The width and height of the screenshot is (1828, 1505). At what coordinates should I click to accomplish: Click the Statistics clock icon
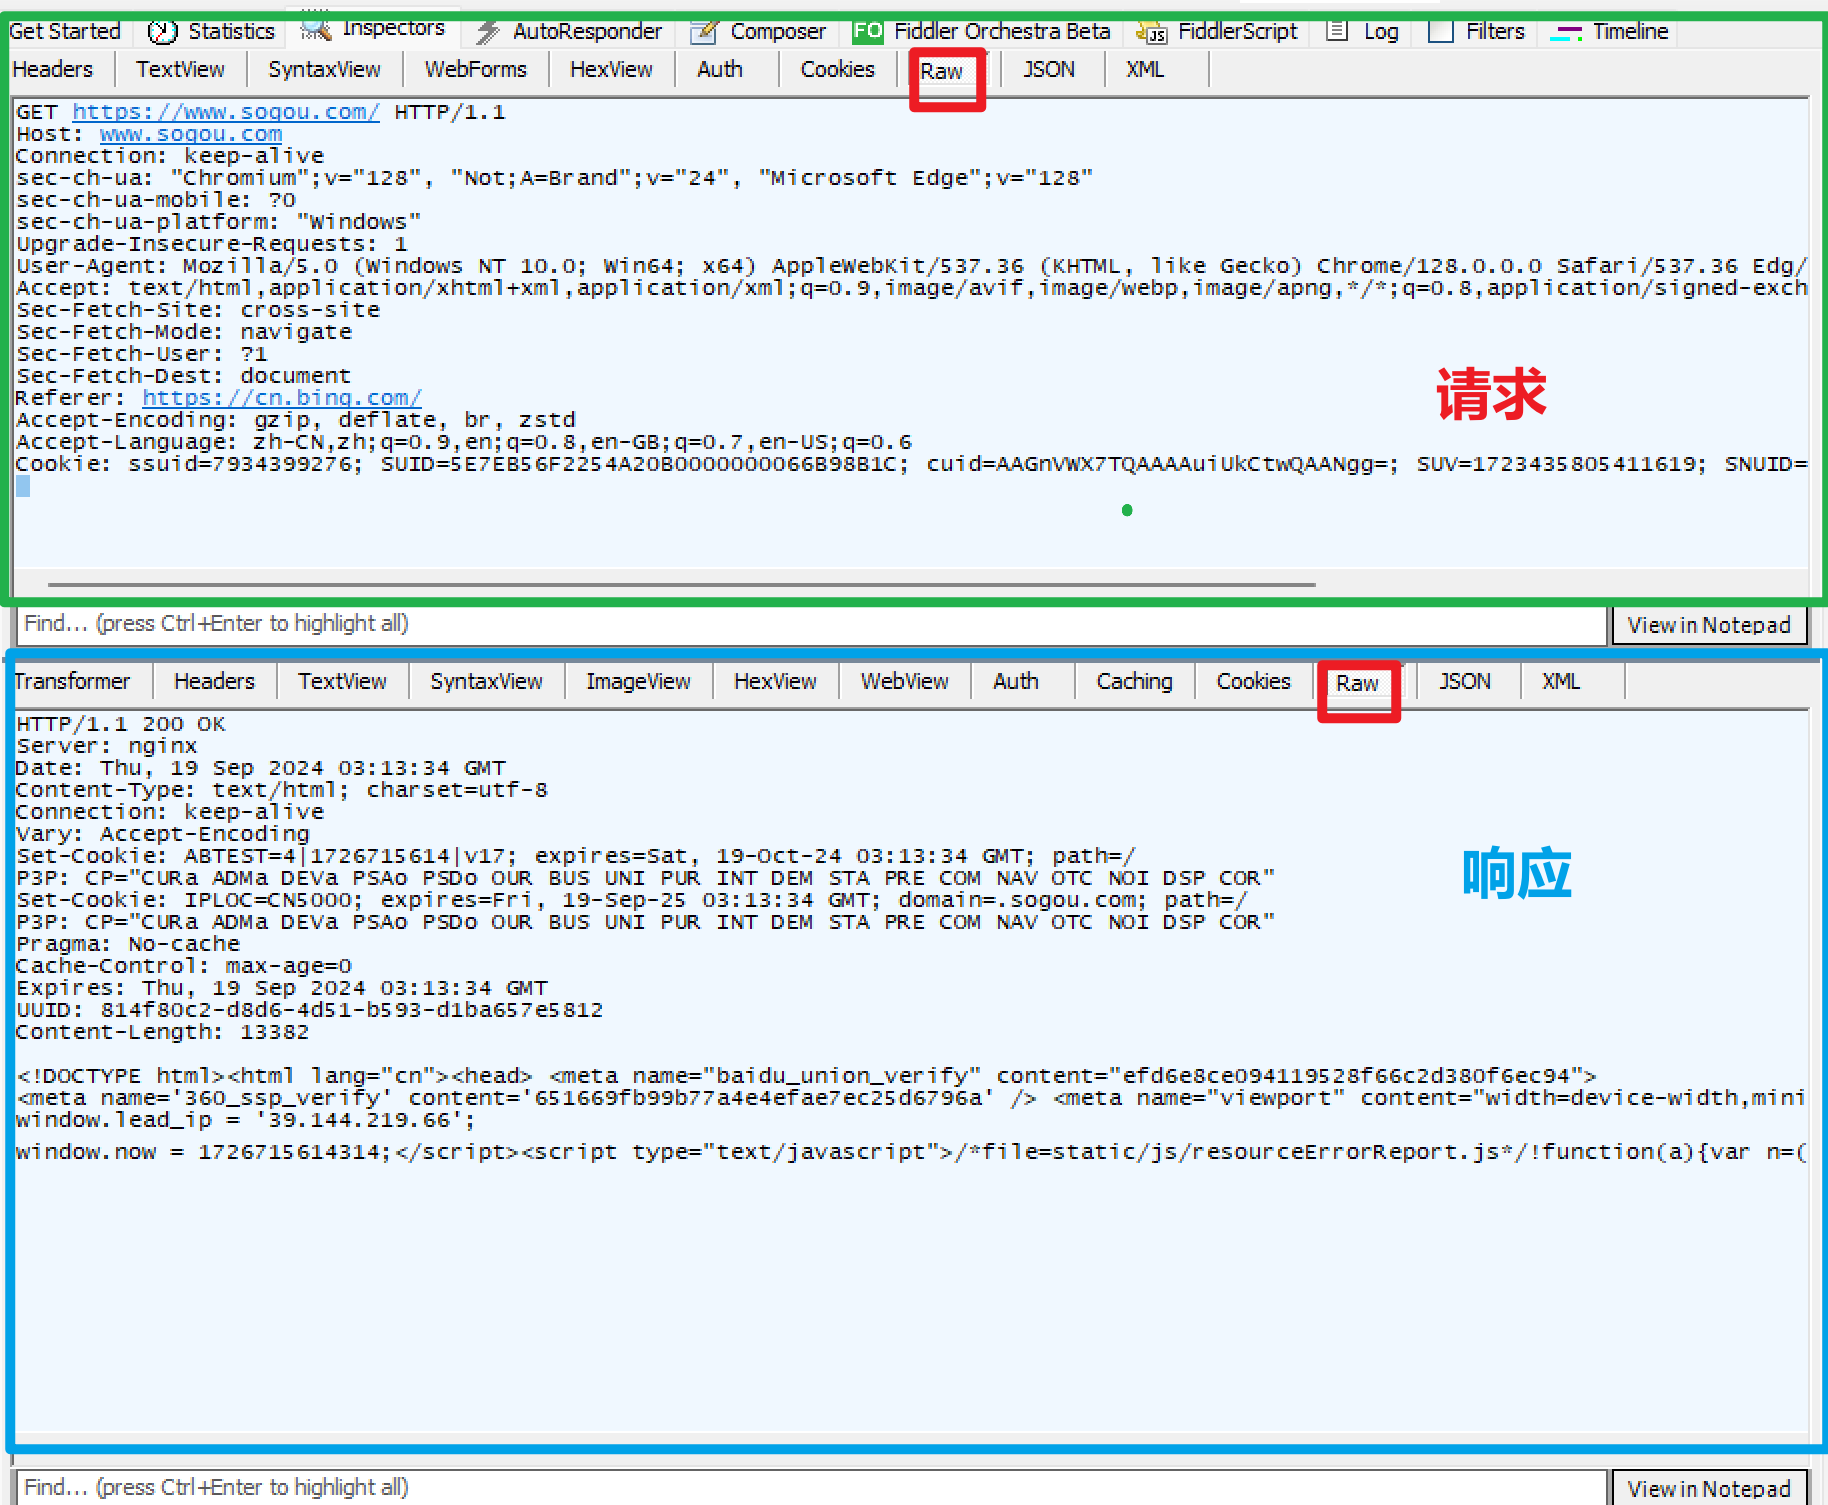[x=162, y=32]
